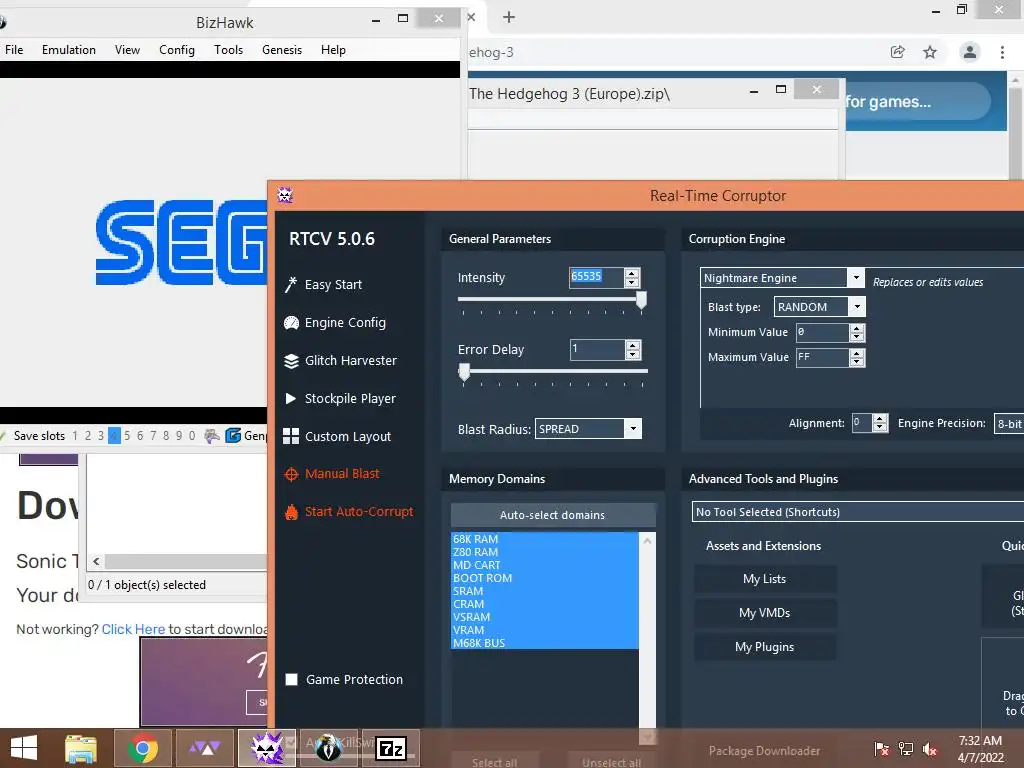Open the Blast Radius SPREAD dropdown
The width and height of the screenshot is (1024, 768).
[x=633, y=428]
